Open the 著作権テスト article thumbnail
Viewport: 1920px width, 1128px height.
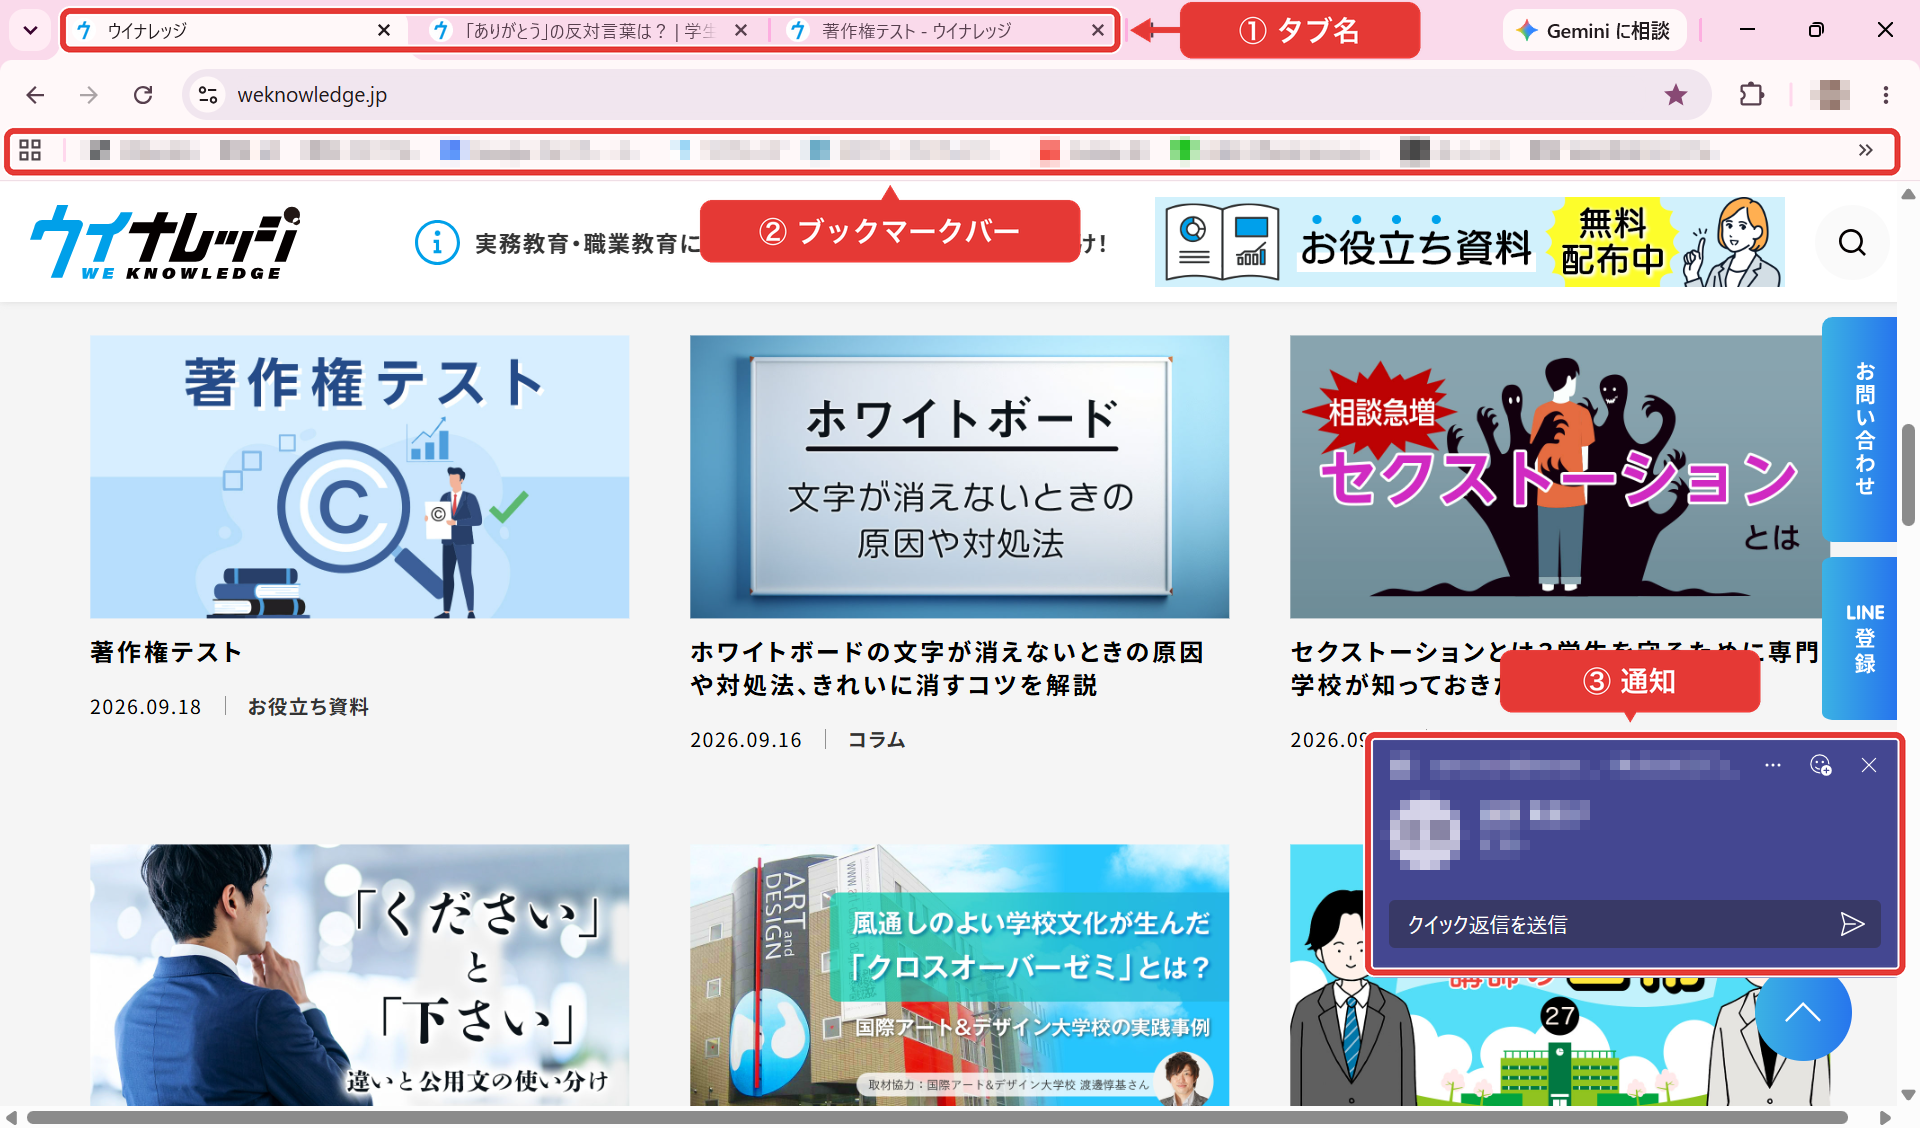(359, 477)
